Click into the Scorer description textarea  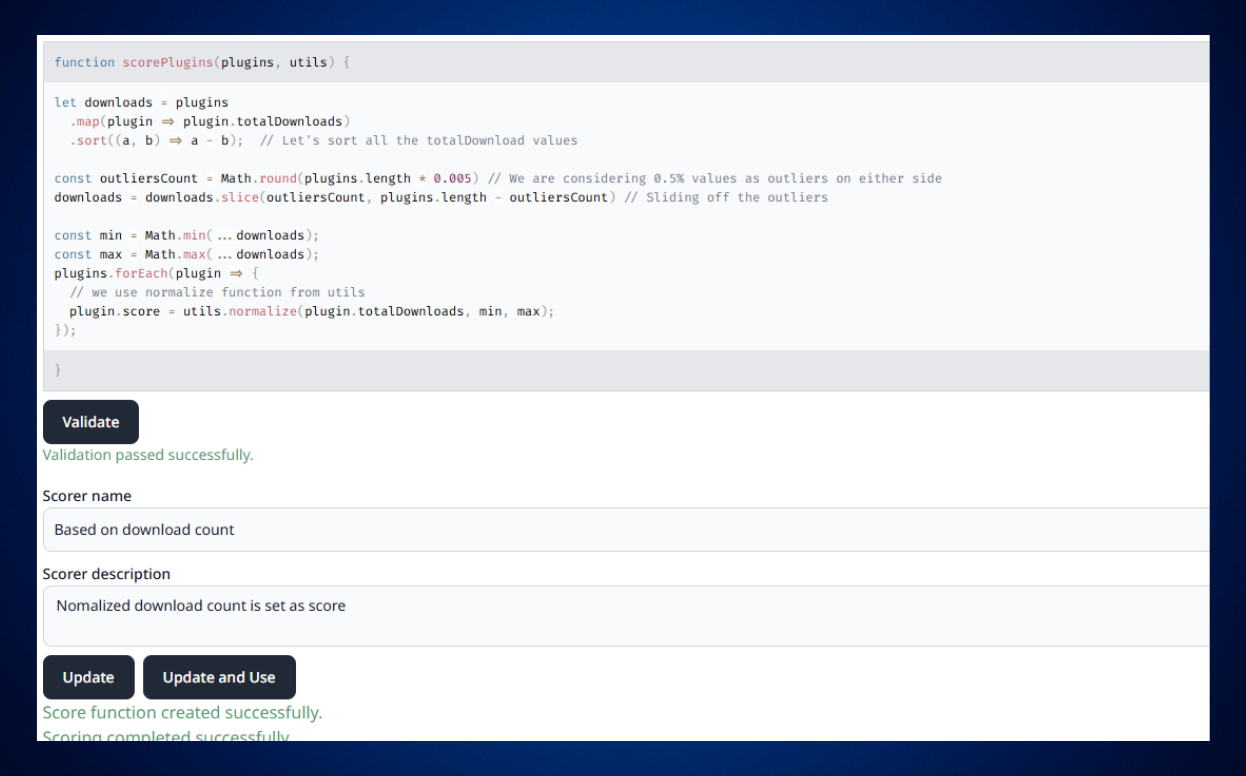[x=625, y=616]
